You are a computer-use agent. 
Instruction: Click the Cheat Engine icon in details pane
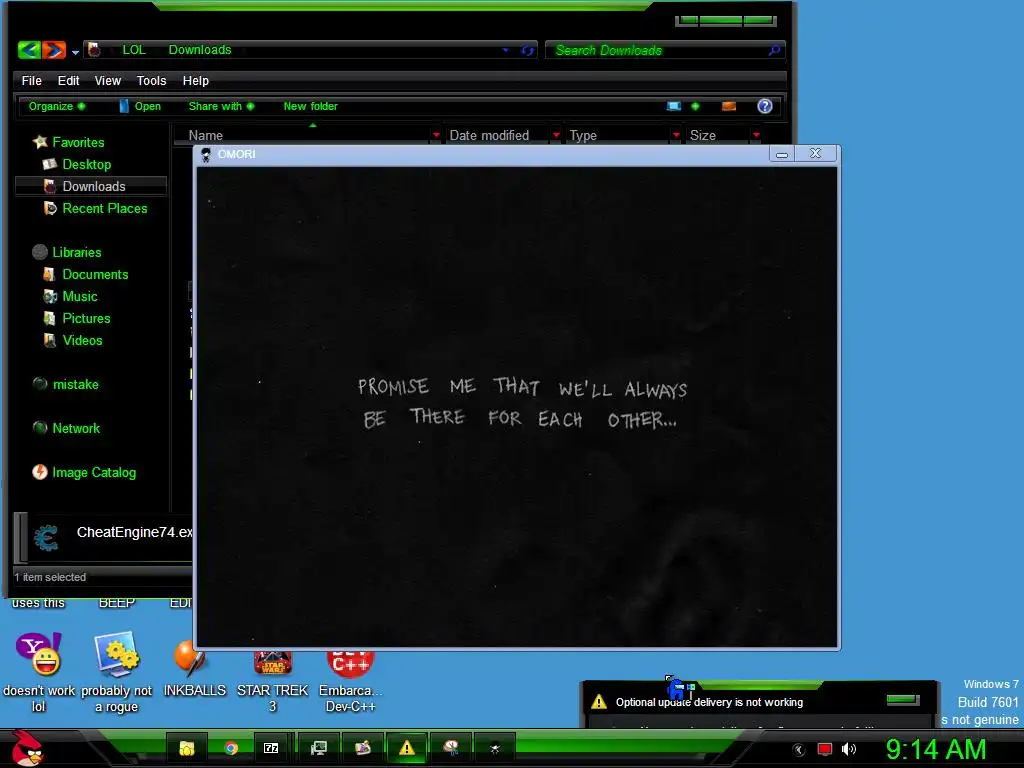click(46, 538)
